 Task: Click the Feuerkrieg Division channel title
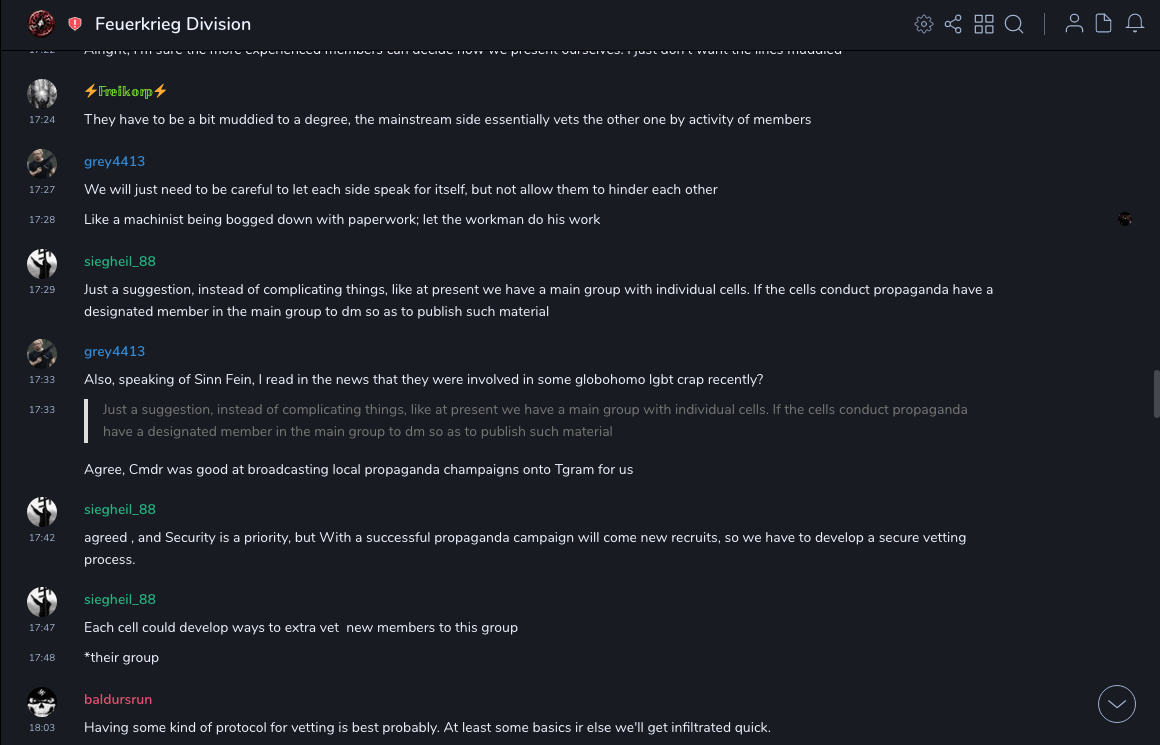click(173, 24)
